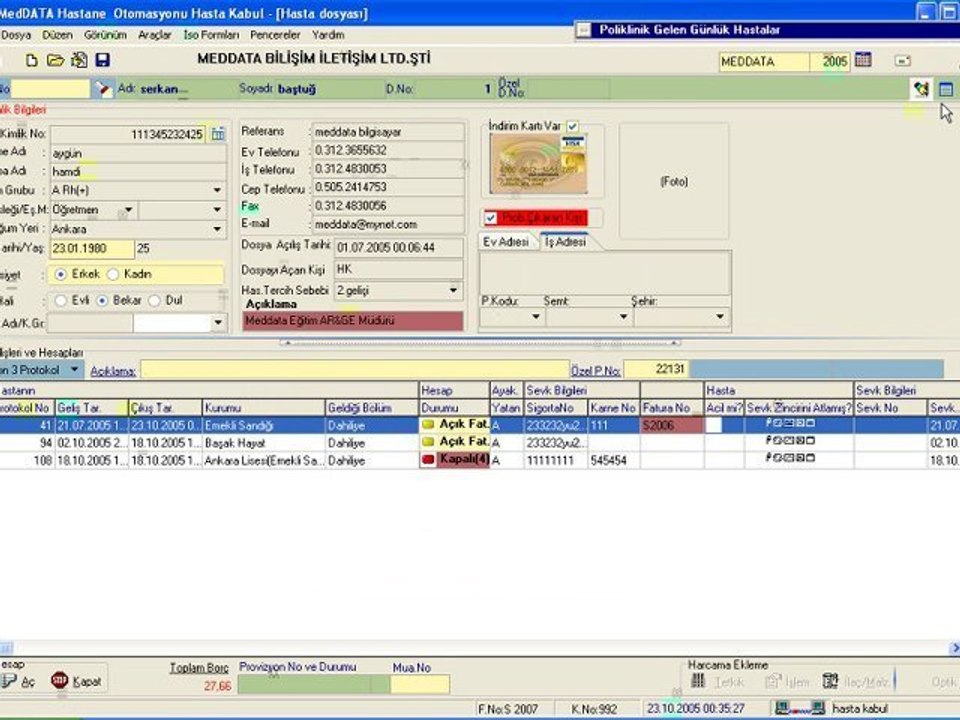Screen dimensions: 960x720
Task: Open the Düzen menu
Action: 57,35
